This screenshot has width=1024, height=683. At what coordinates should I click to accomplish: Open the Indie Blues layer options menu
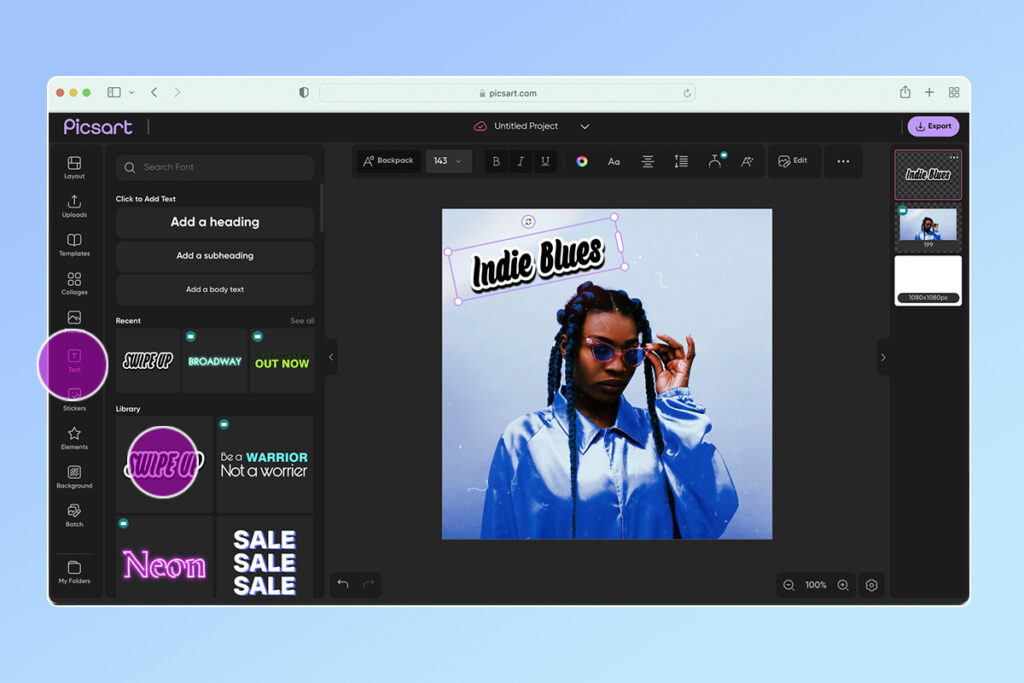(x=954, y=157)
